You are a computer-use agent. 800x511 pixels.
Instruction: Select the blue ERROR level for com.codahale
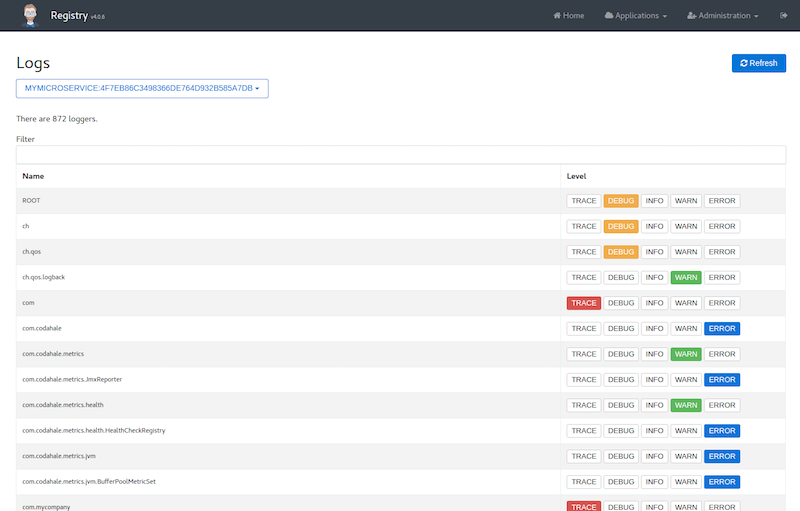point(721,329)
